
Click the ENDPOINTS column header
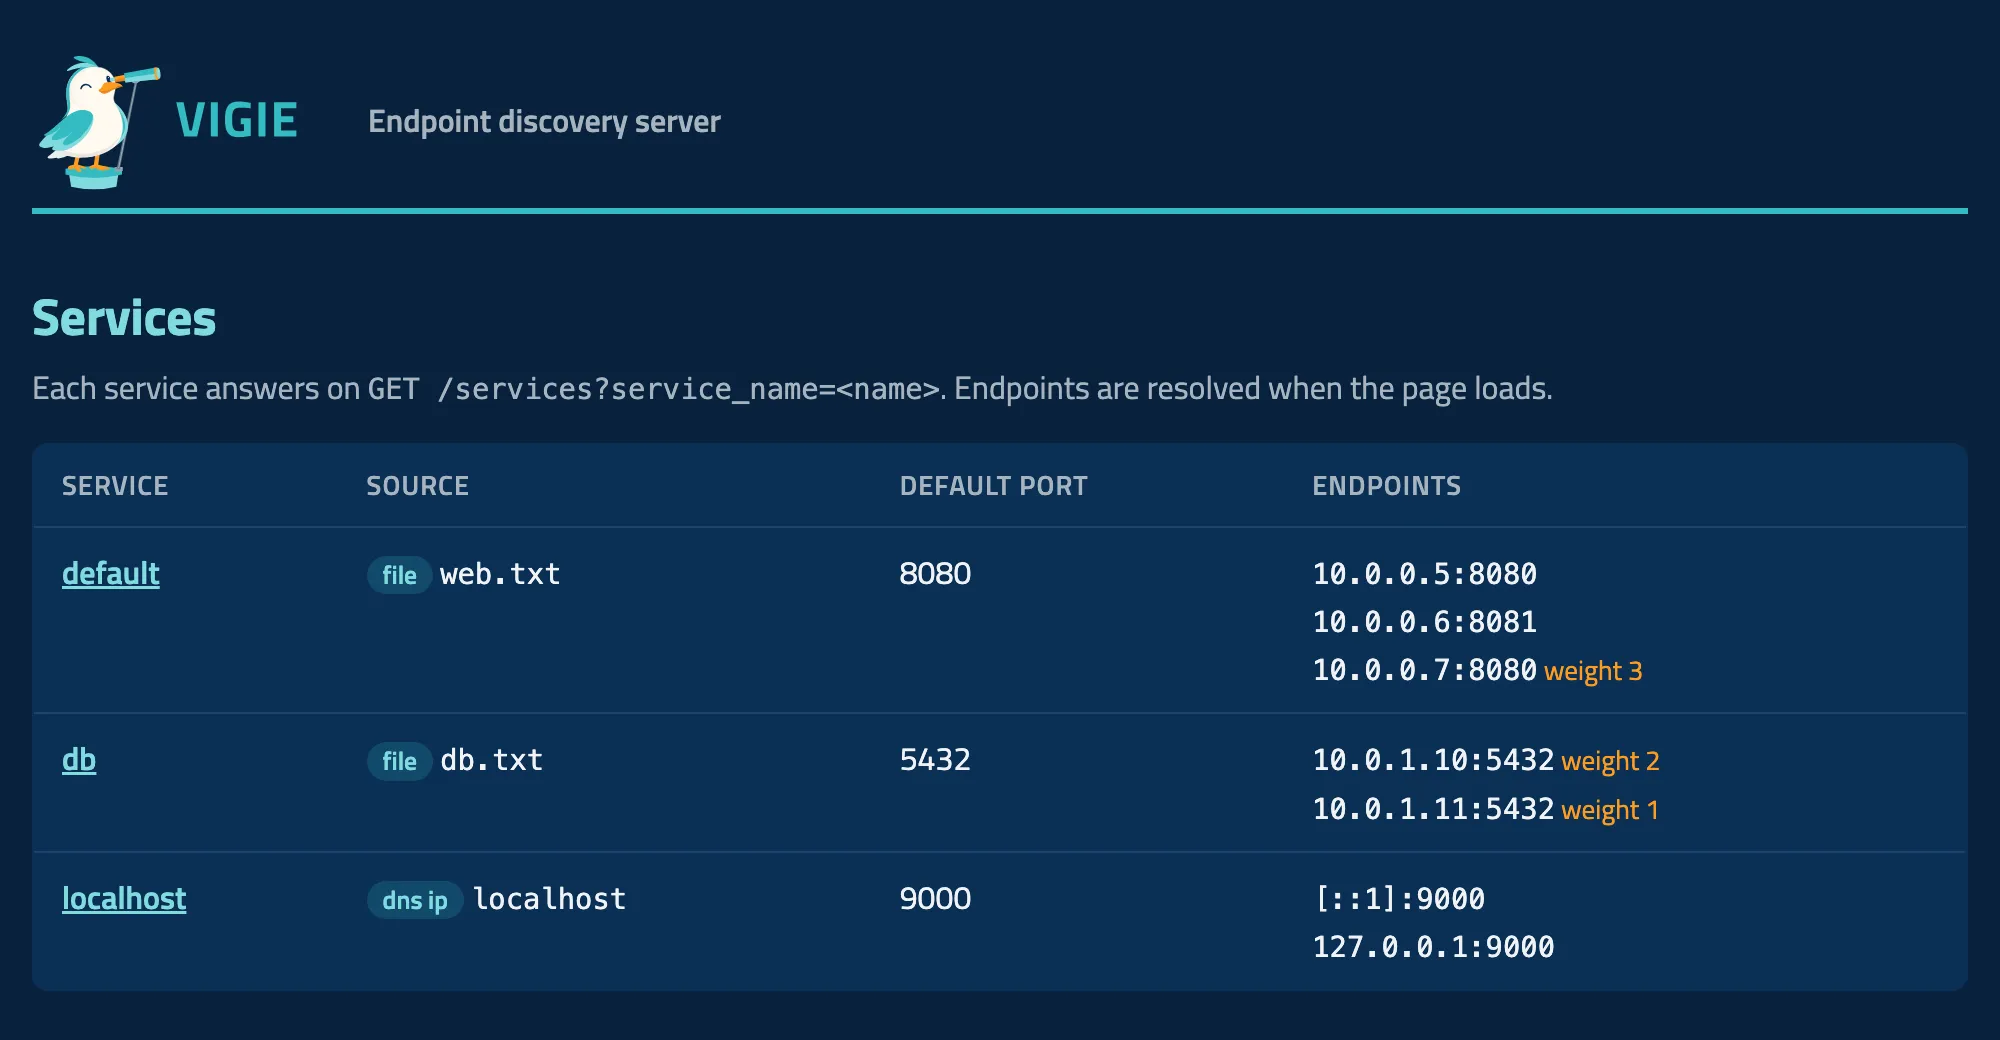(x=1386, y=486)
